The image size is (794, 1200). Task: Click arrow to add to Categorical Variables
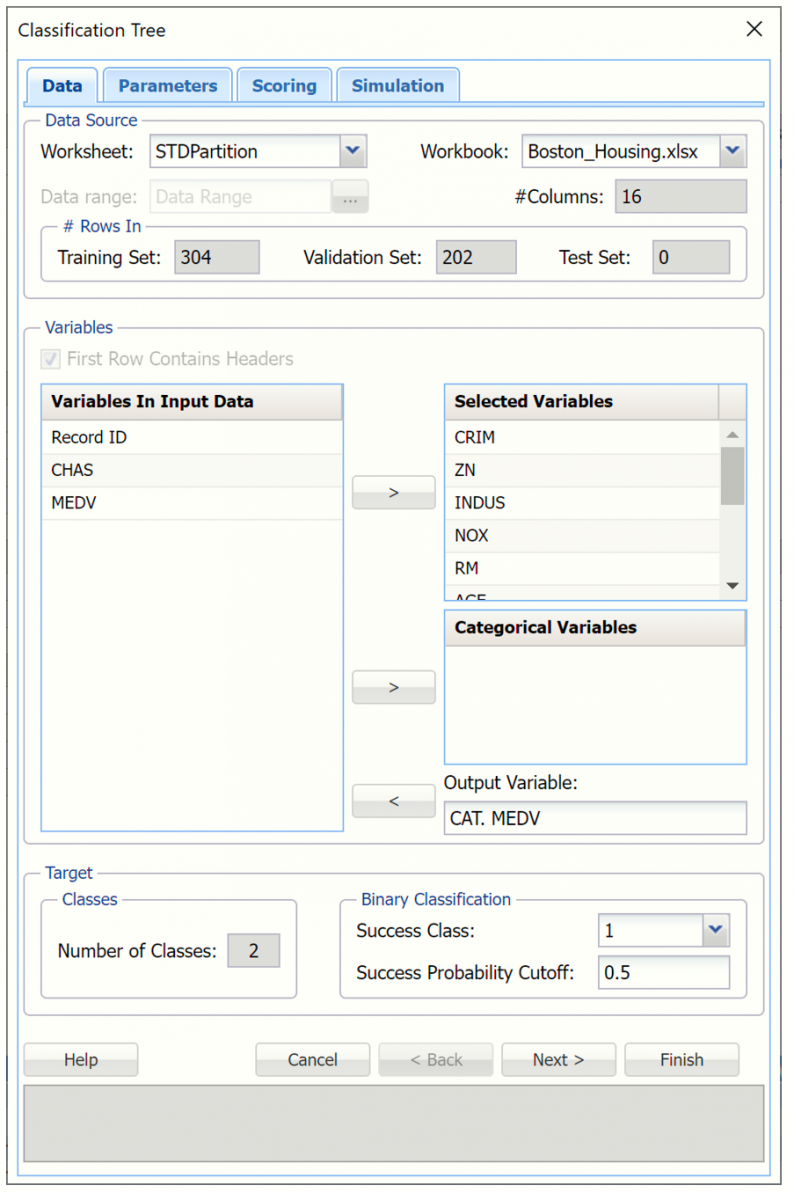[x=393, y=687]
